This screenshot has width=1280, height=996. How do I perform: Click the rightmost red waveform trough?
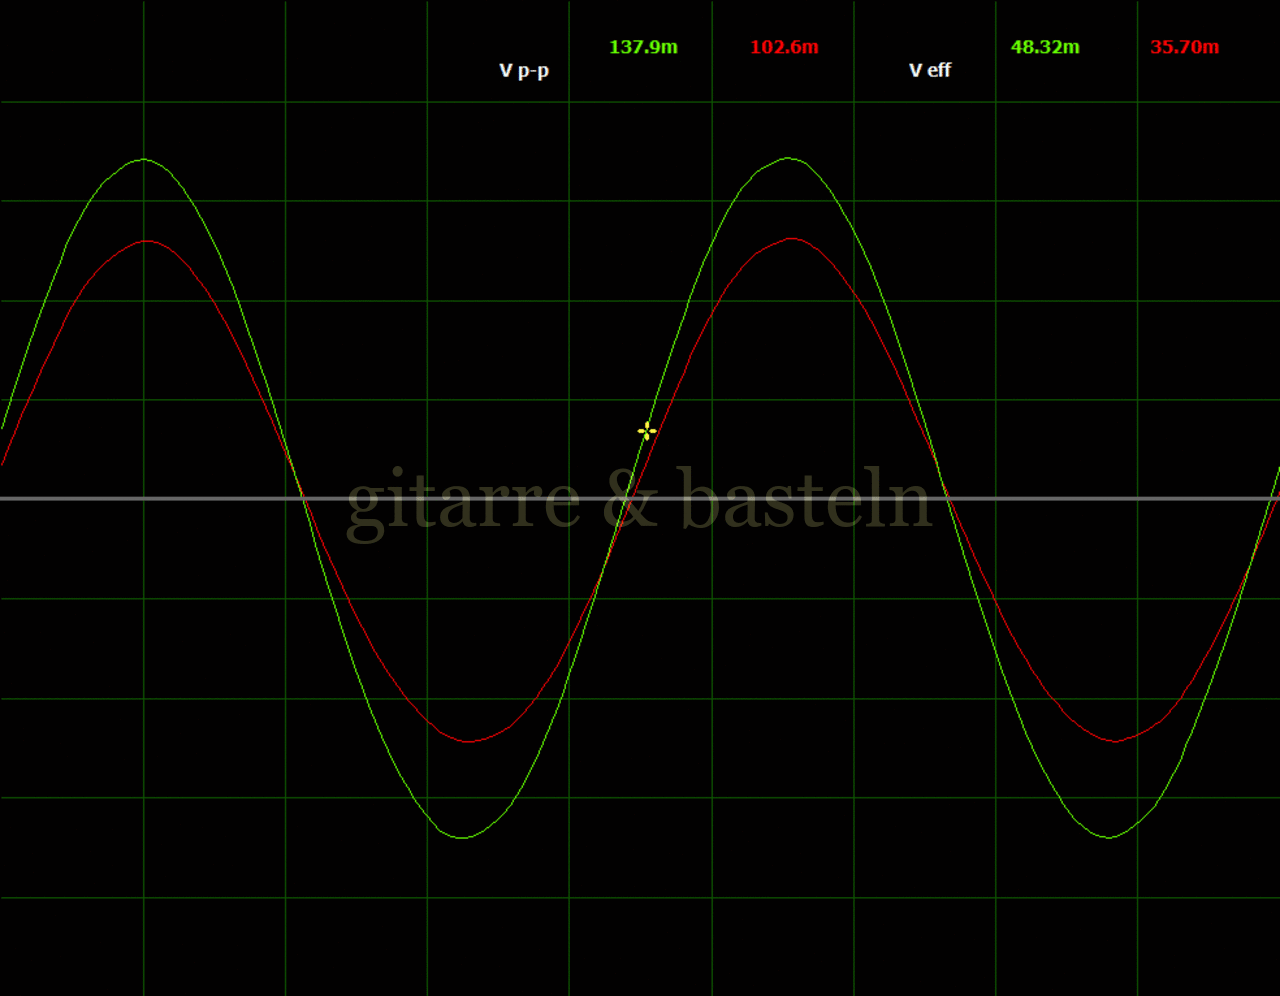click(x=1115, y=741)
